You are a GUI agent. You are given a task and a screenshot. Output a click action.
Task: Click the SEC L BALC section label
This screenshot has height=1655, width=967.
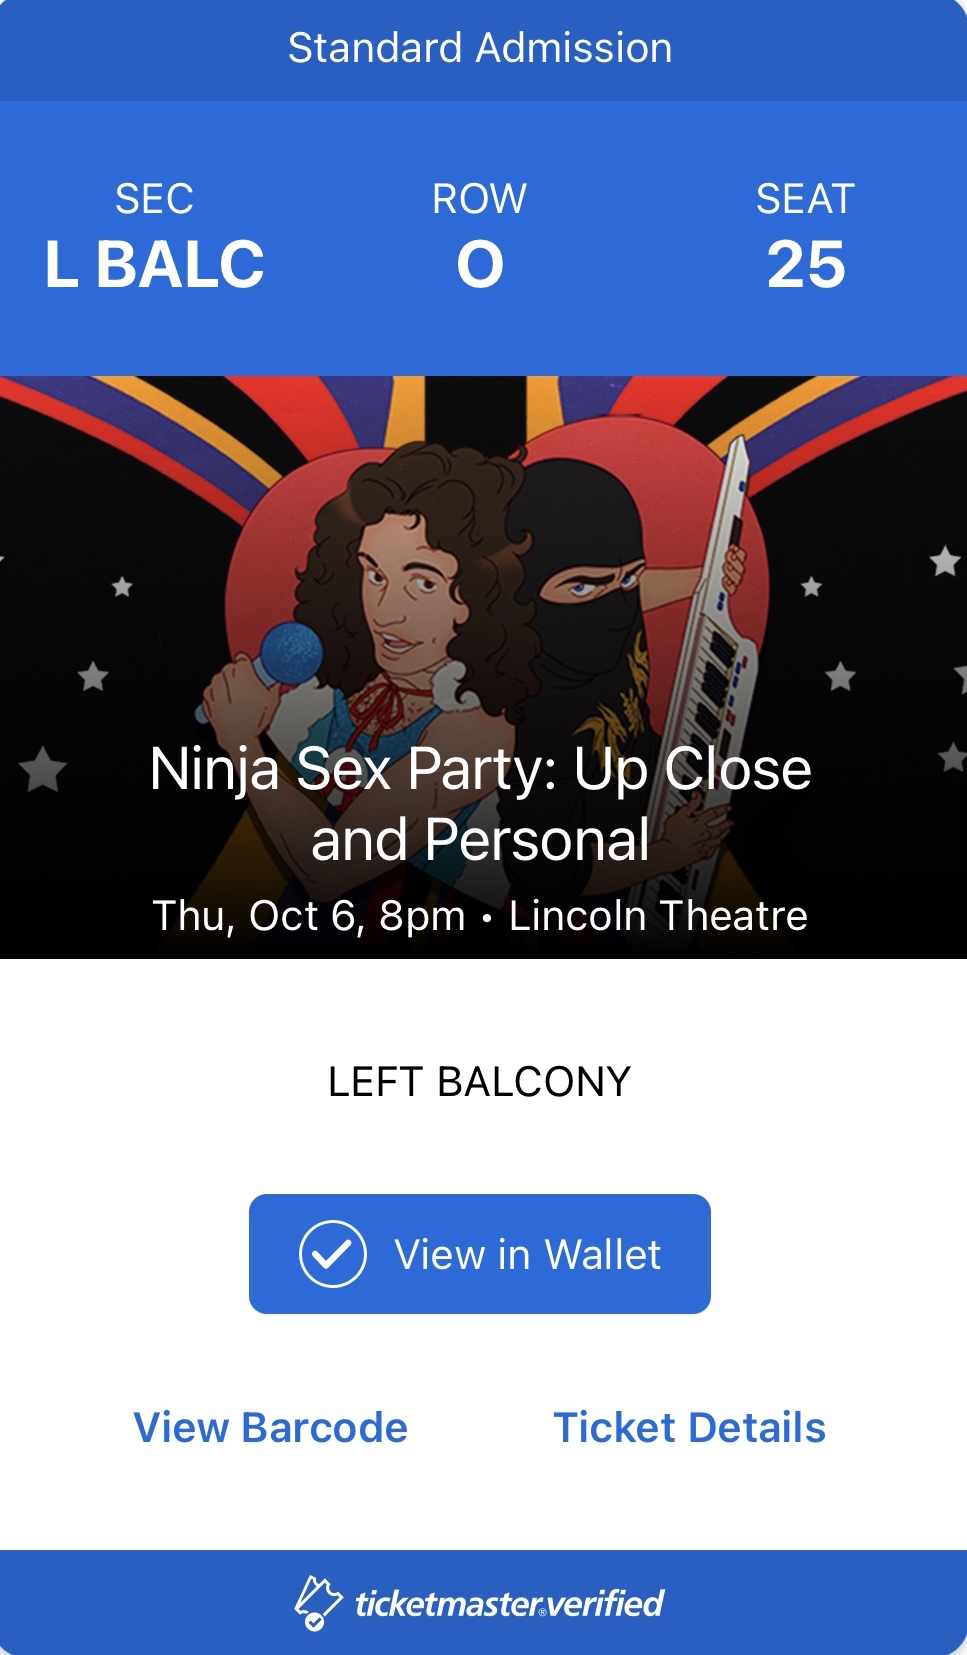tap(155, 238)
